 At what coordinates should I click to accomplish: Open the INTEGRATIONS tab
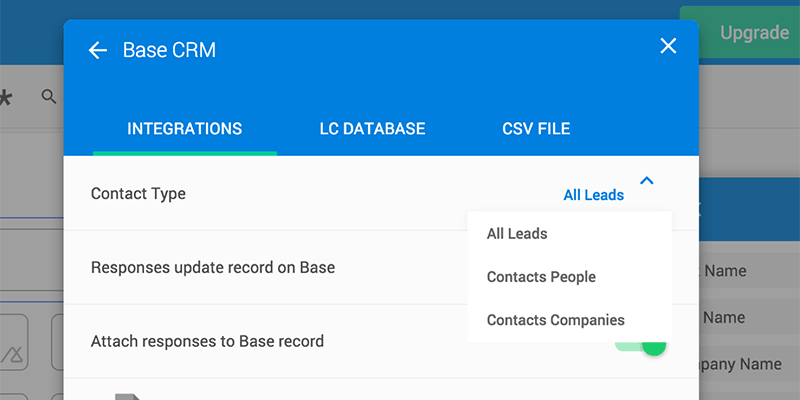click(185, 129)
